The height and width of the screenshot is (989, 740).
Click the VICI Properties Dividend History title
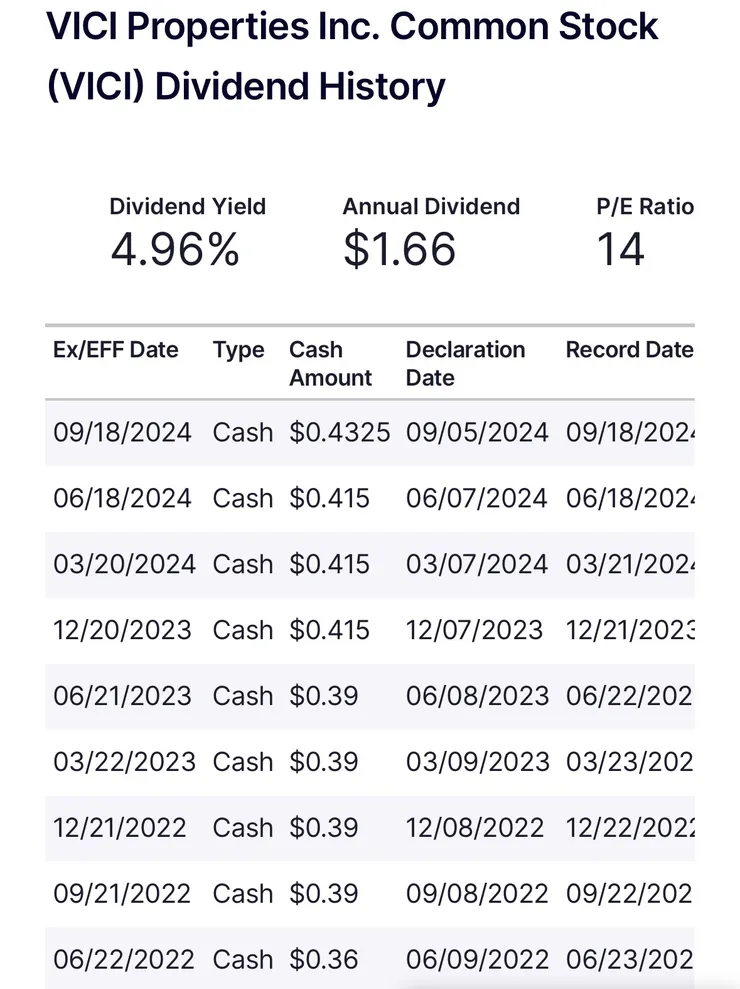(x=352, y=56)
